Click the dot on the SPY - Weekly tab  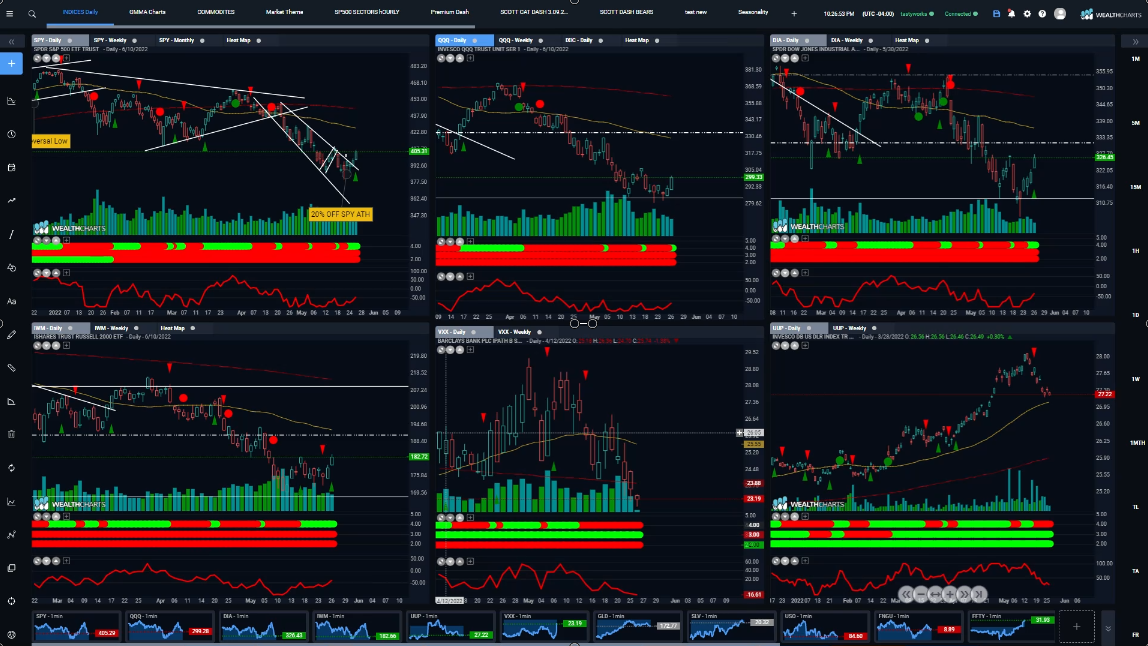coord(134,41)
